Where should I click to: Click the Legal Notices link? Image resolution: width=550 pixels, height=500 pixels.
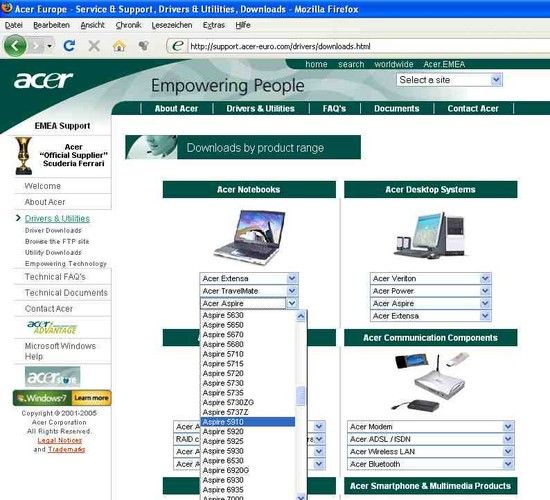point(59,440)
